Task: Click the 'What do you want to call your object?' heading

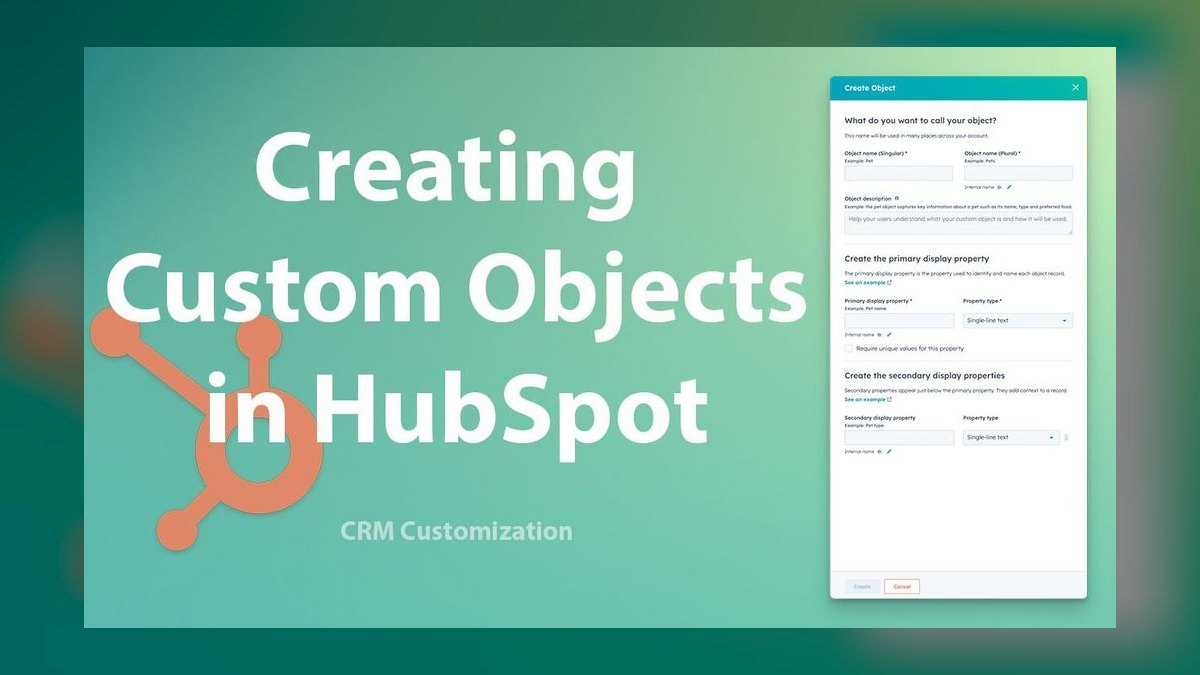Action: point(920,120)
